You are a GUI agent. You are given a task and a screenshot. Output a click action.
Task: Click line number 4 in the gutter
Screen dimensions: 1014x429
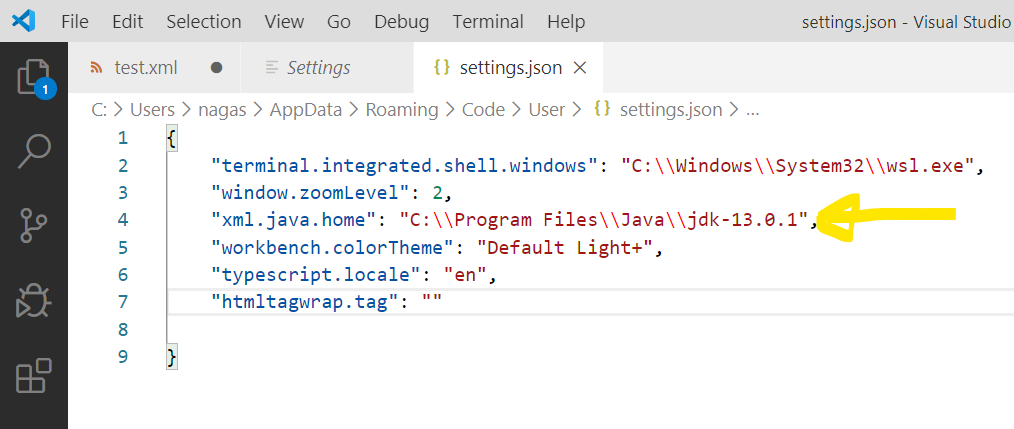tap(122, 219)
